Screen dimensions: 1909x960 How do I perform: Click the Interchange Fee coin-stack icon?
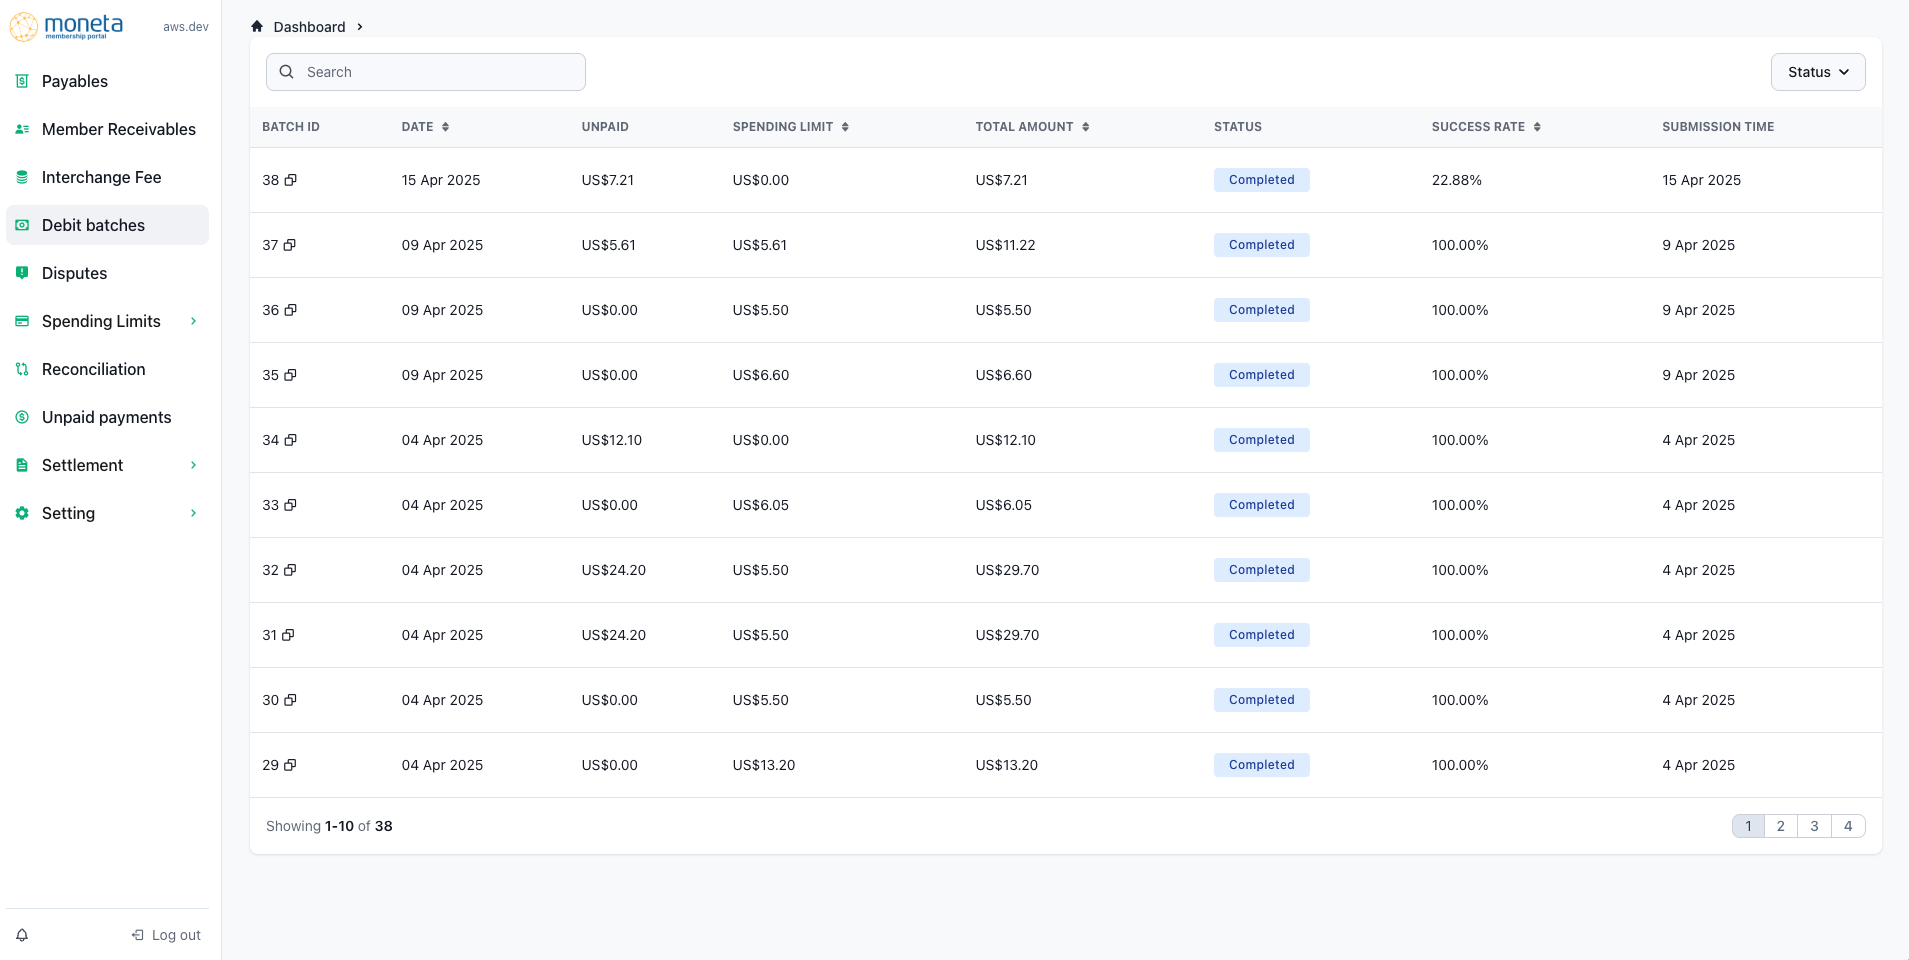tap(22, 177)
